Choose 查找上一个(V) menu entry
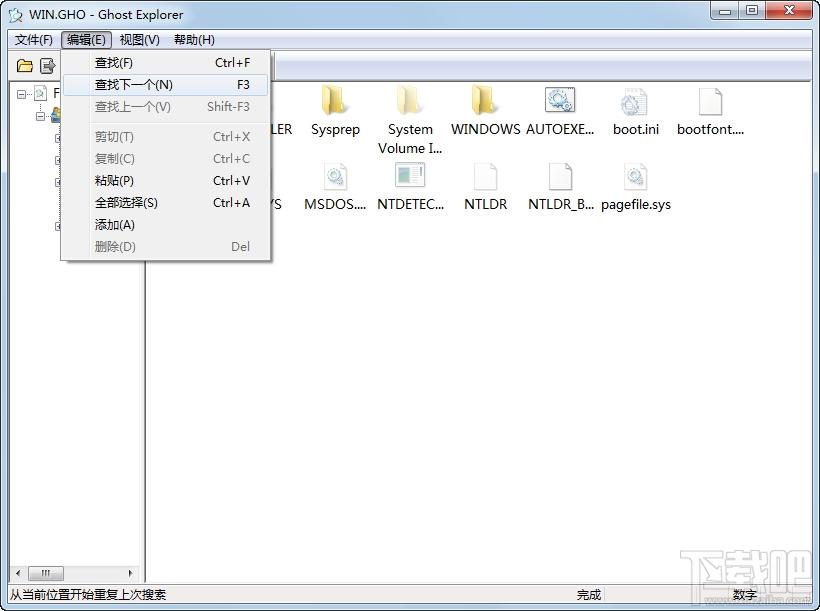Viewport: 820px width, 611px height. coord(165,107)
